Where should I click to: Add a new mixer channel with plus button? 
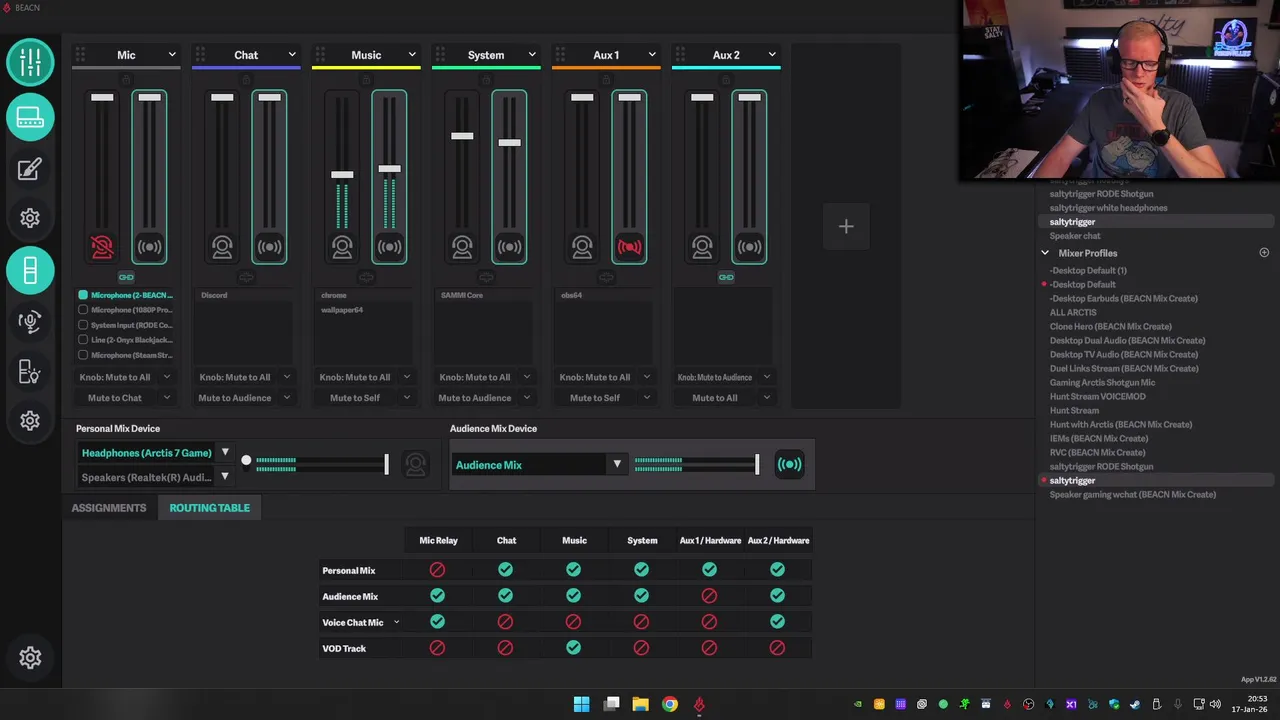click(x=846, y=227)
